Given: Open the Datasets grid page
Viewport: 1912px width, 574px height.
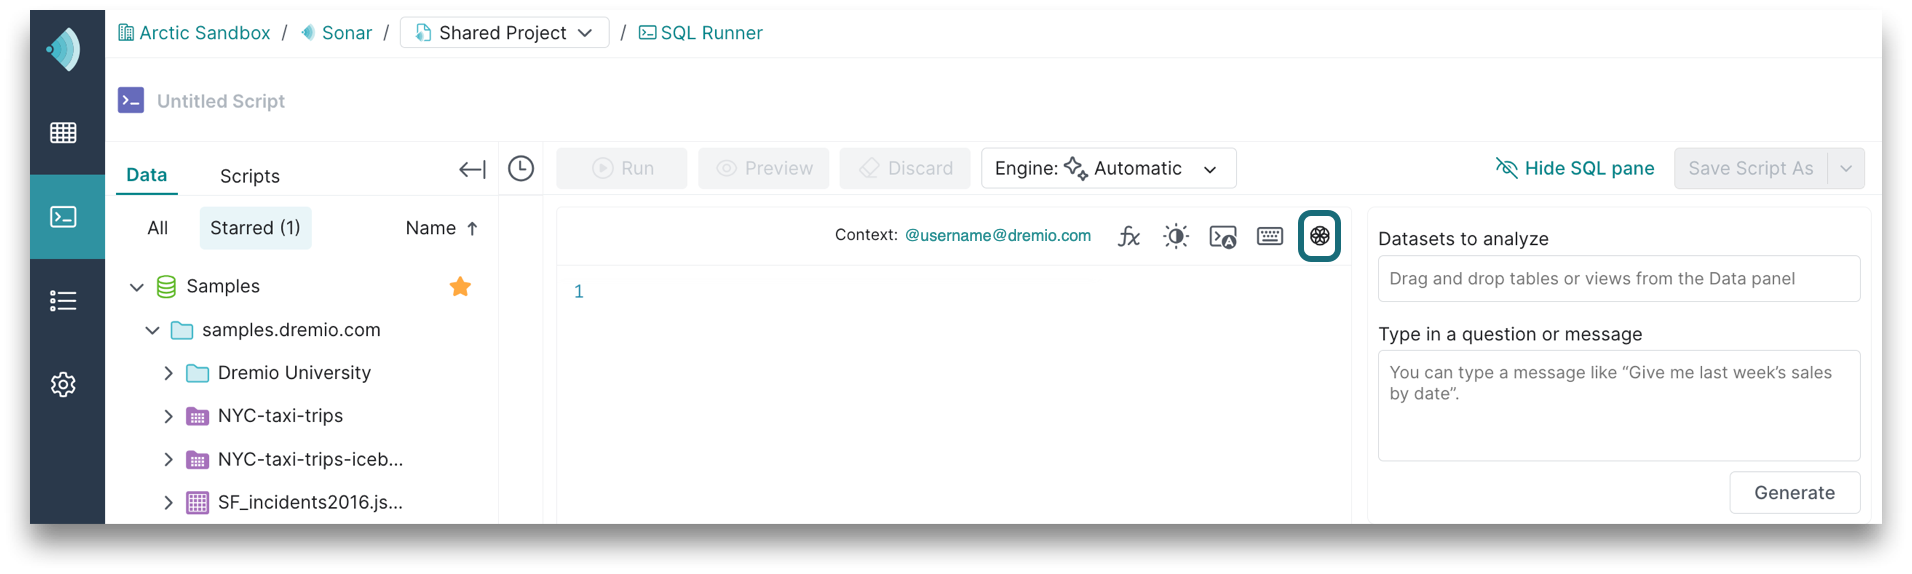Looking at the screenshot, I should 63,133.
